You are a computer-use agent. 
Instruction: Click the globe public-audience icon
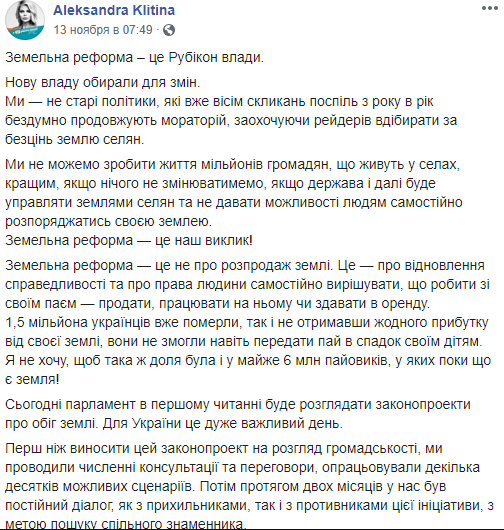click(169, 30)
